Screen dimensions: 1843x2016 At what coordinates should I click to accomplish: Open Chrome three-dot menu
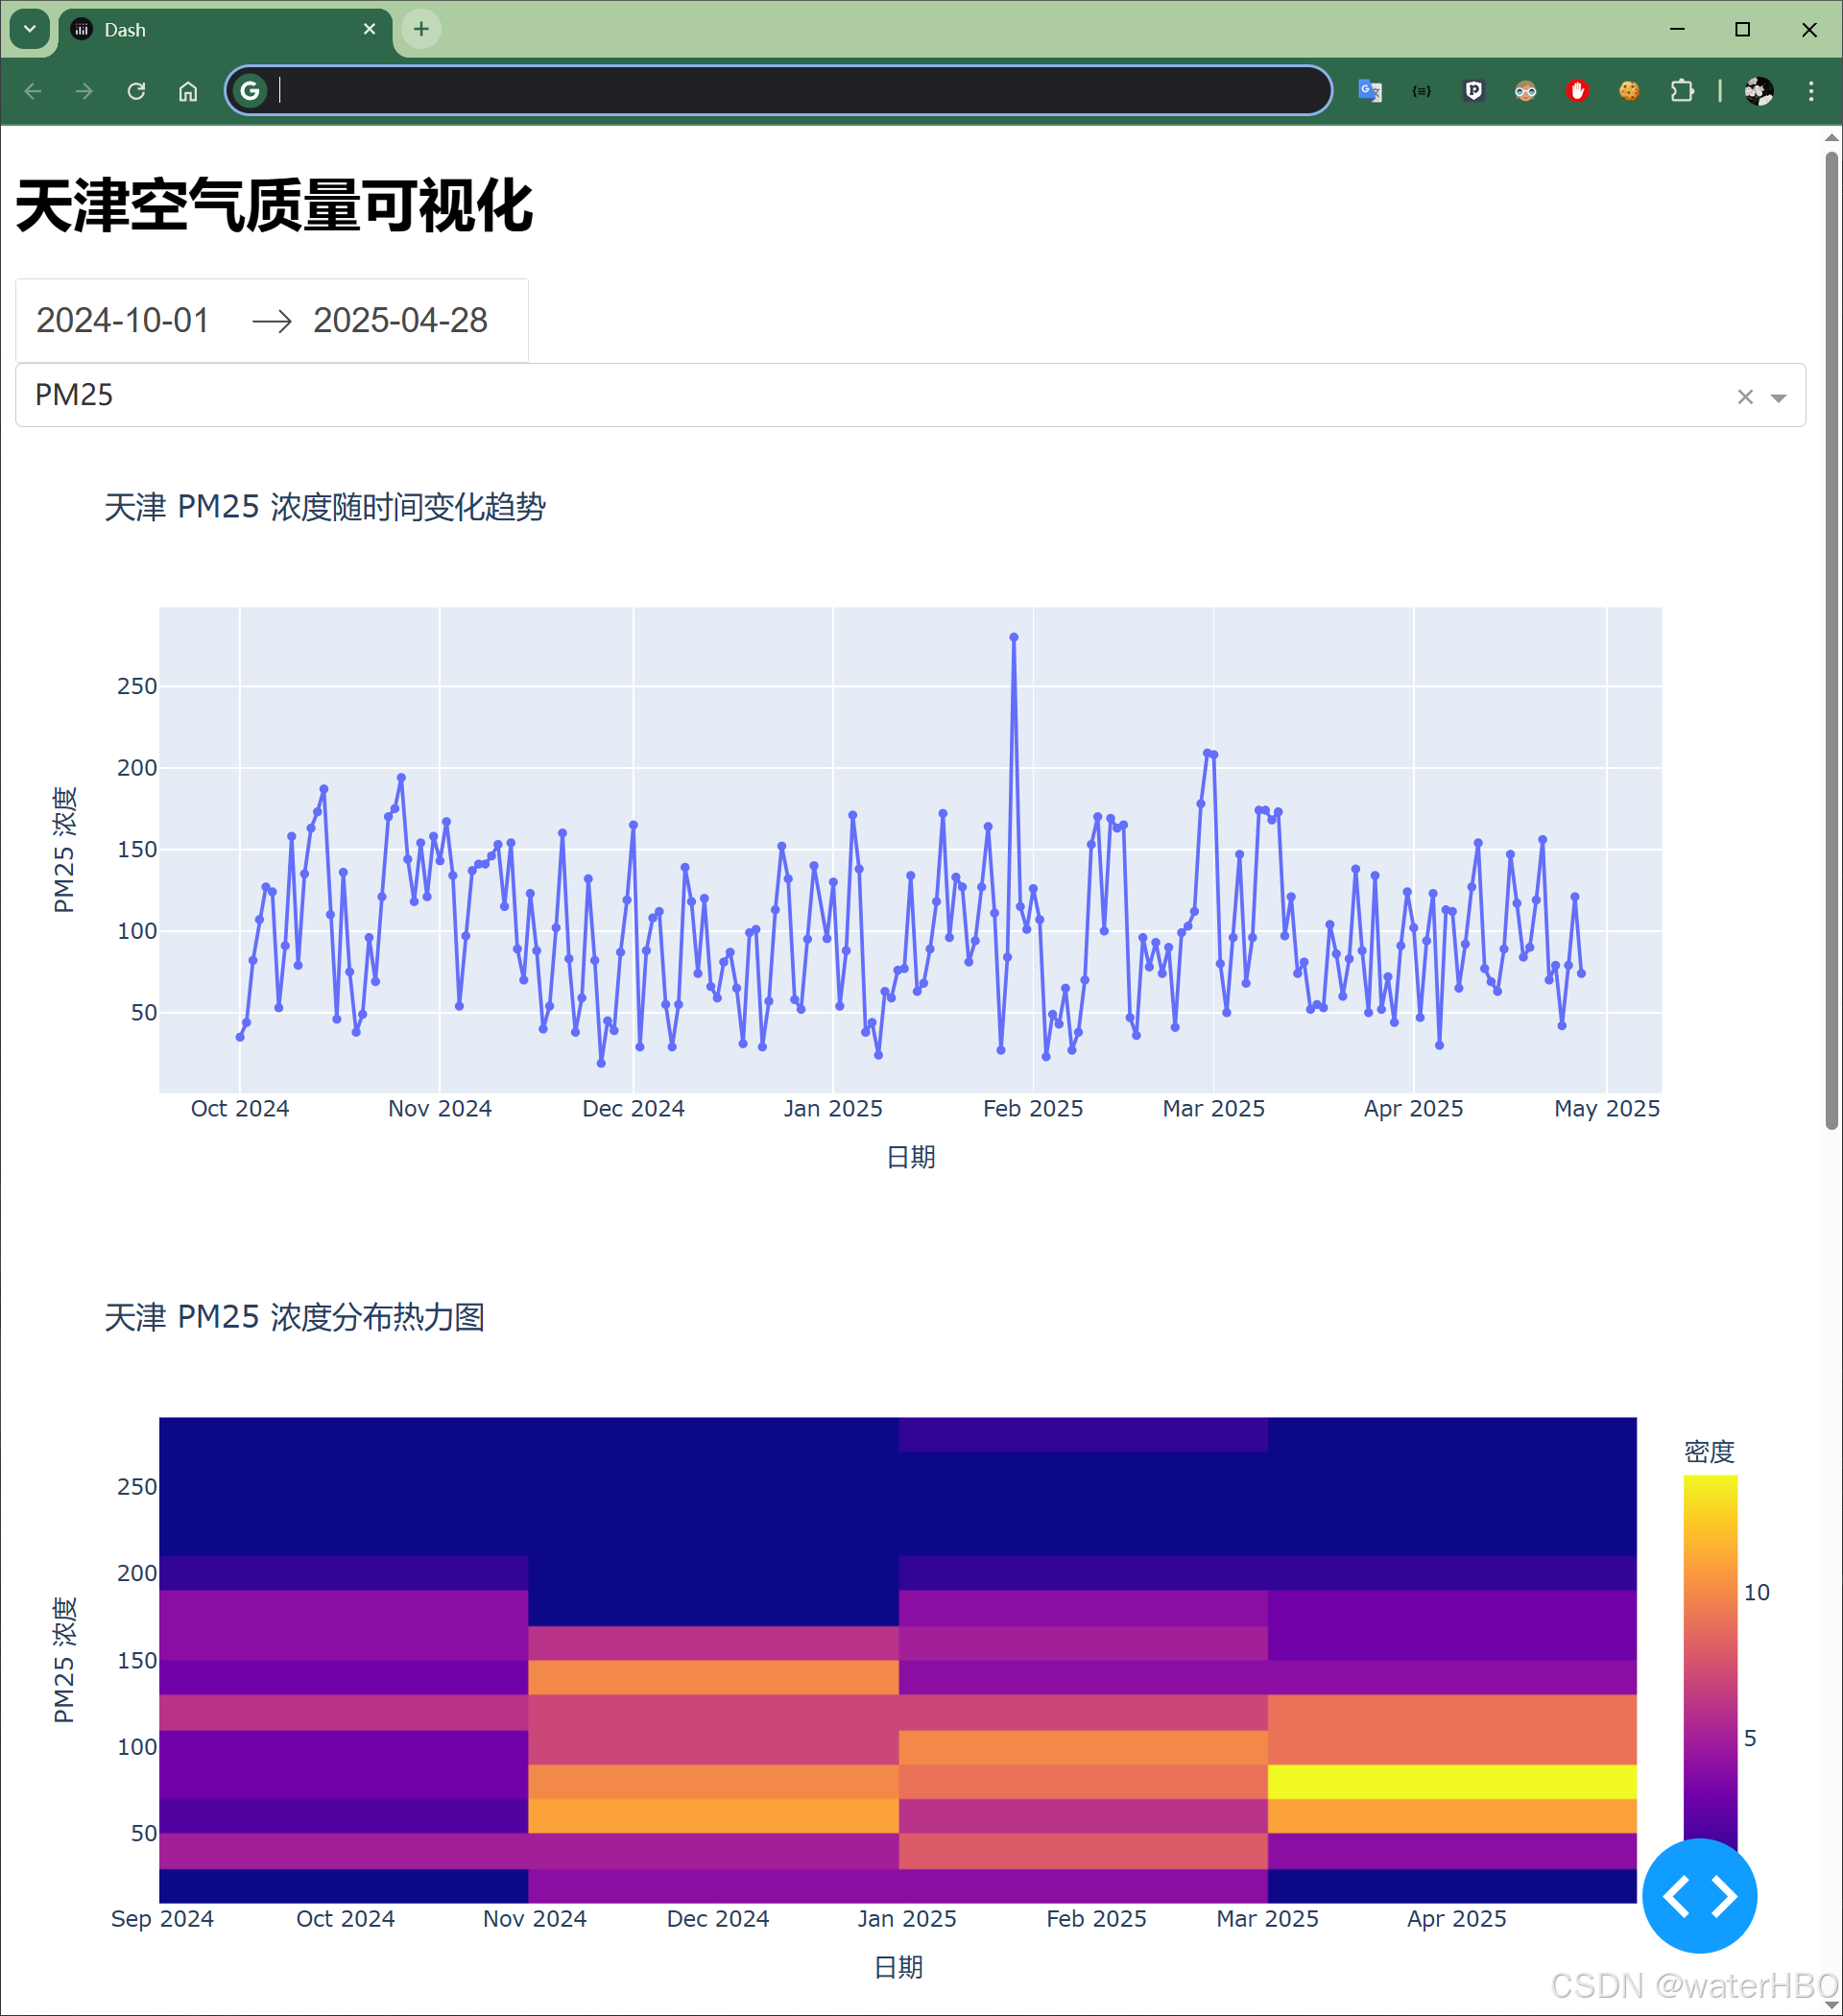pos(1811,91)
